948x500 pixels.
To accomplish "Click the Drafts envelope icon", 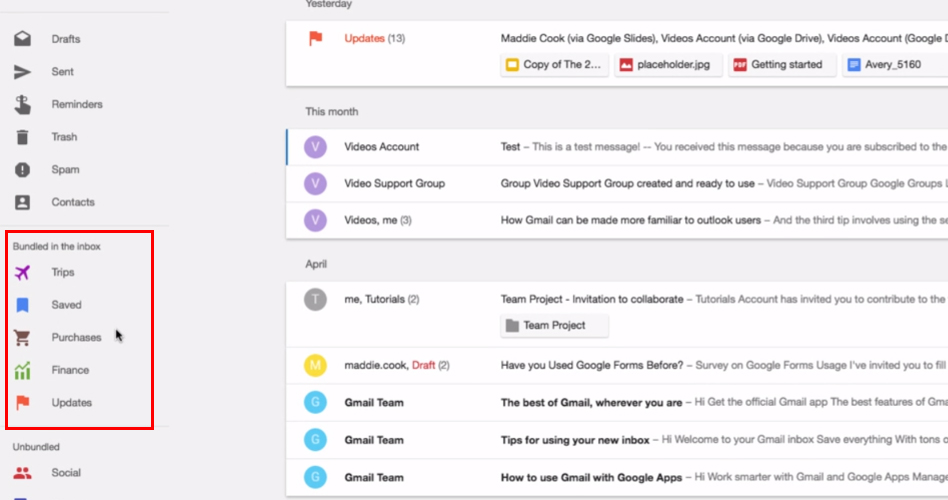I will click(22, 39).
